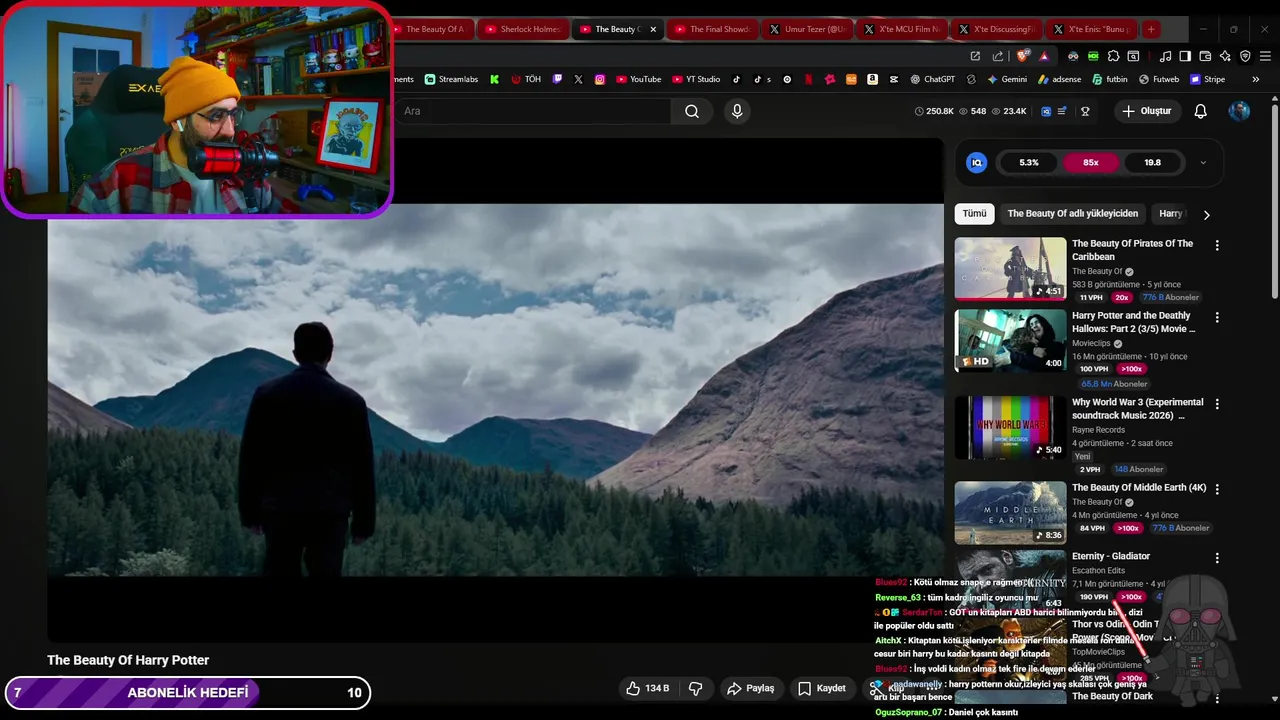The width and height of the screenshot is (1280, 720).
Task: Click the blue IQ logo in stats bar
Action: (977, 162)
